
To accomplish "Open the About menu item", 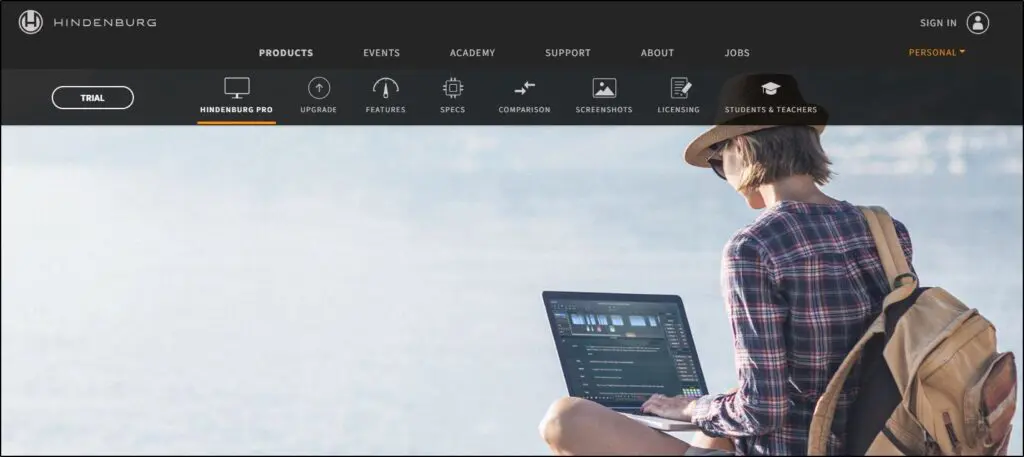I will 657,53.
